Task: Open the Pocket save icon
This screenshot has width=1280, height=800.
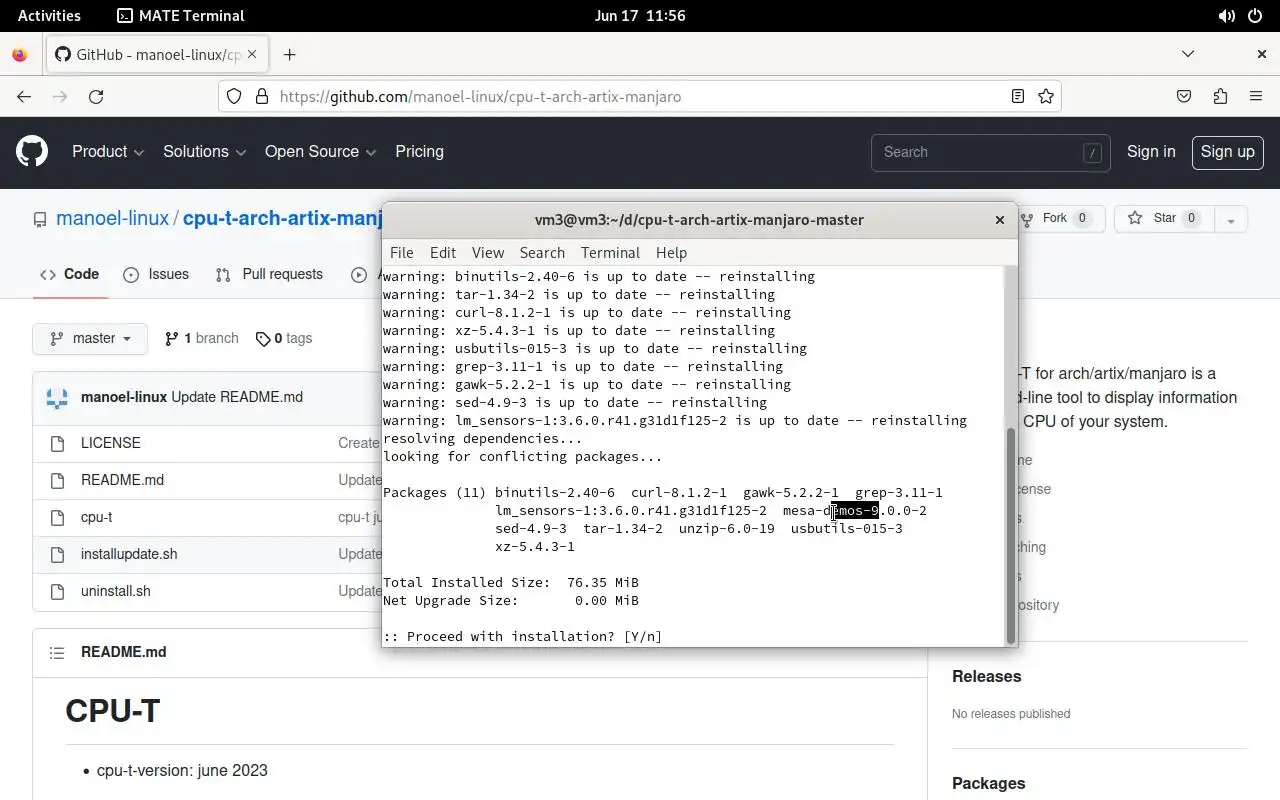Action: (x=1184, y=97)
